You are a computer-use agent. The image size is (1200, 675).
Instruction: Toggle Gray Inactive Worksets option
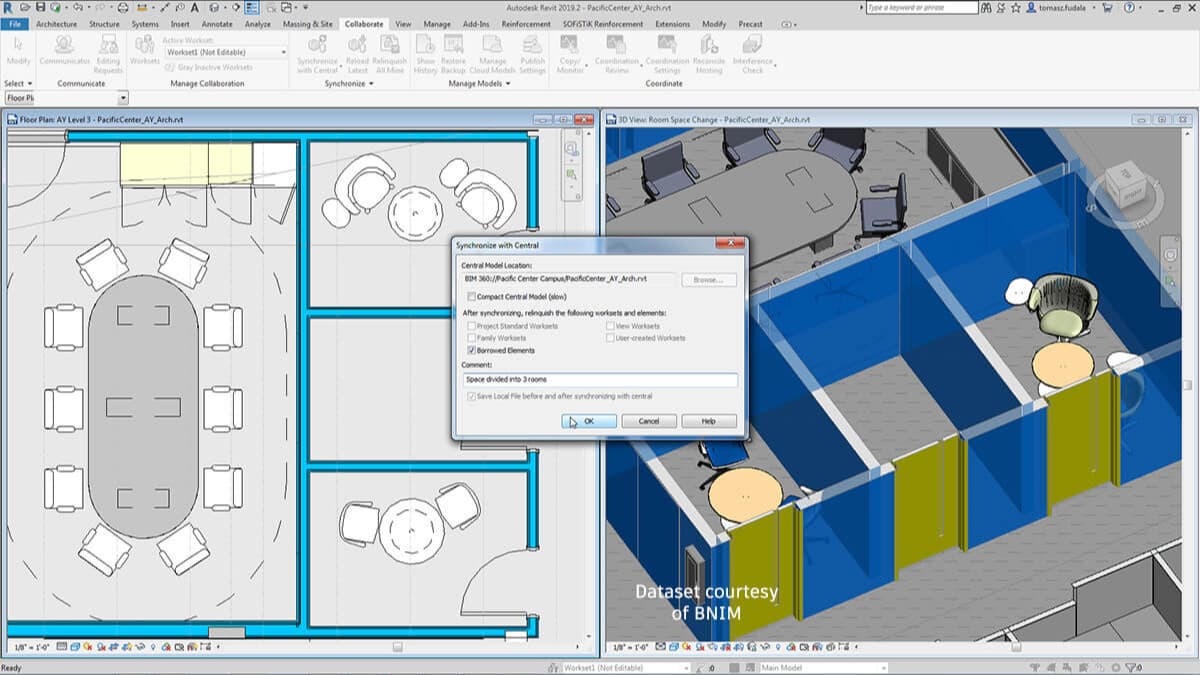(x=208, y=67)
